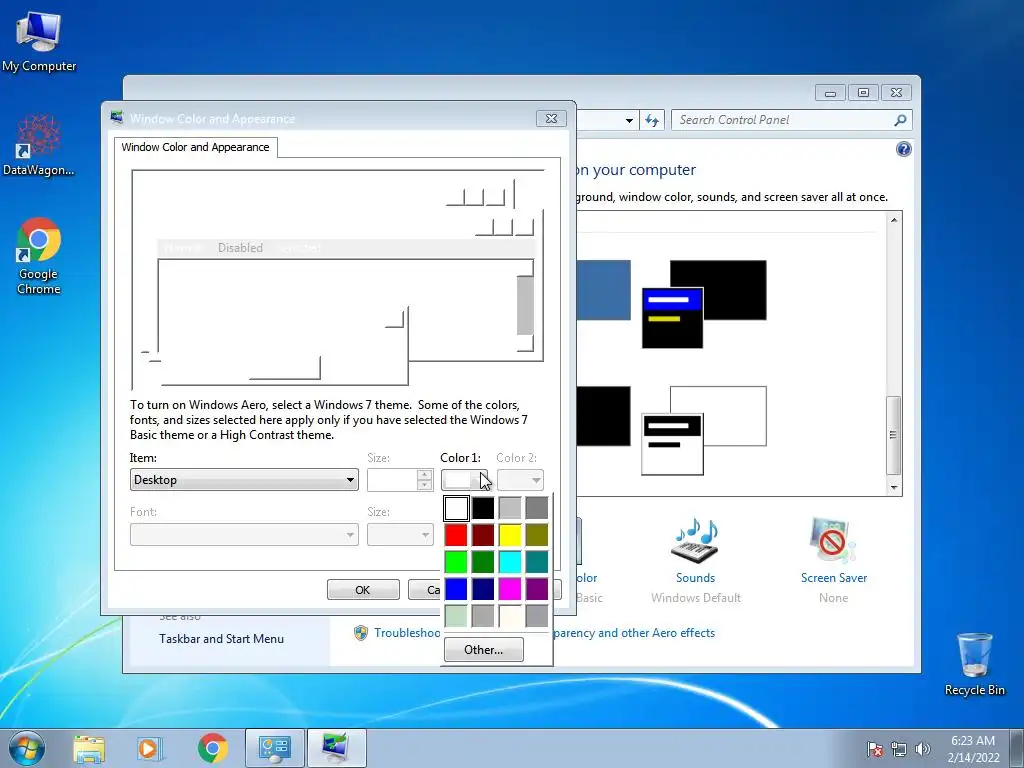Pick the red color swatch

(x=456, y=535)
